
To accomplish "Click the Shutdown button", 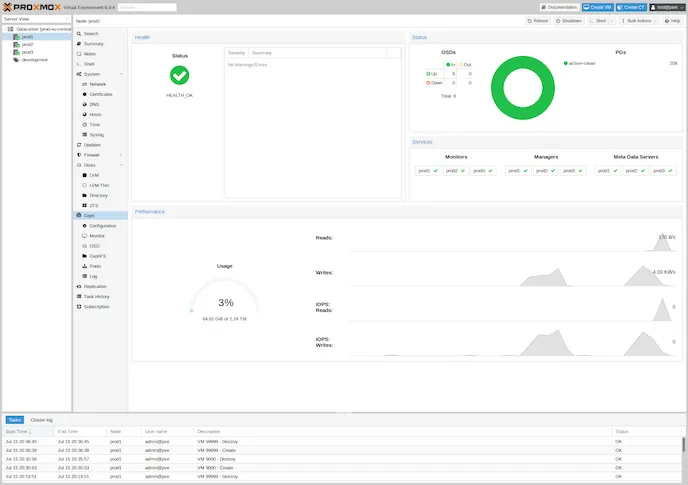I will (x=568, y=21).
